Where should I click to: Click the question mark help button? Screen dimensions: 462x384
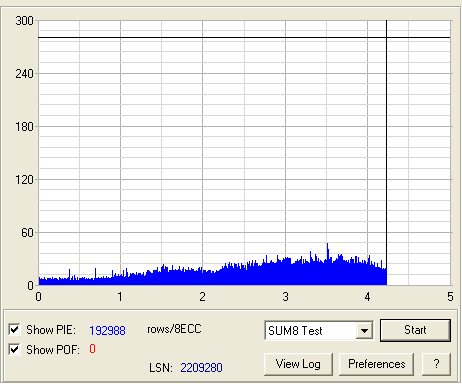pos(436,364)
